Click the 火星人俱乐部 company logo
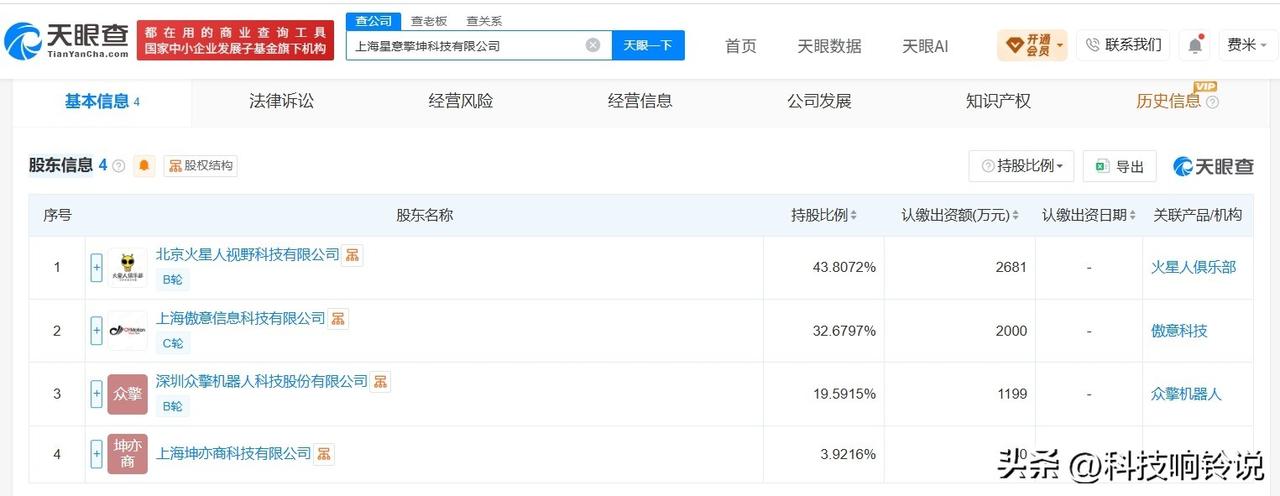This screenshot has width=1280, height=496. (127, 268)
